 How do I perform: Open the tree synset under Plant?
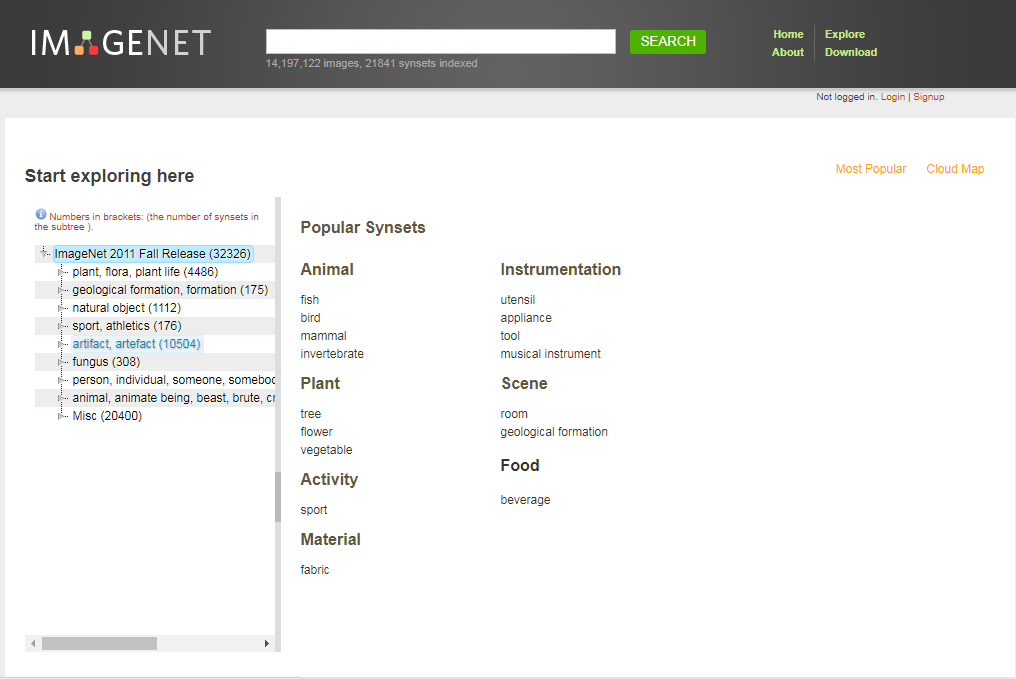(x=310, y=414)
